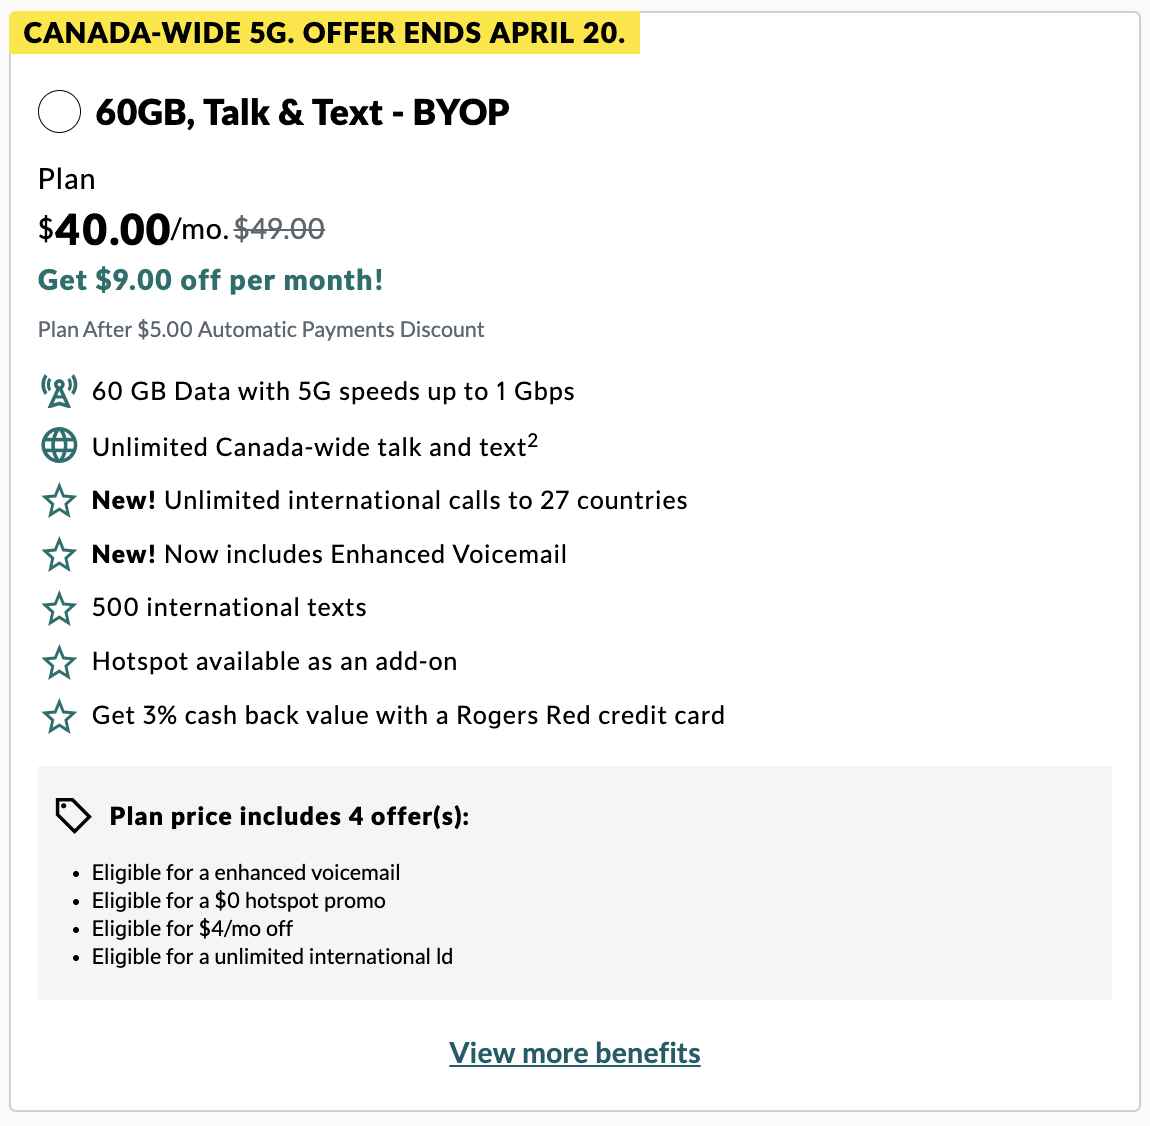Viewport: 1150px width, 1126px height.
Task: Click the Eligible for a $0 hotspot promo item
Action: [238, 901]
